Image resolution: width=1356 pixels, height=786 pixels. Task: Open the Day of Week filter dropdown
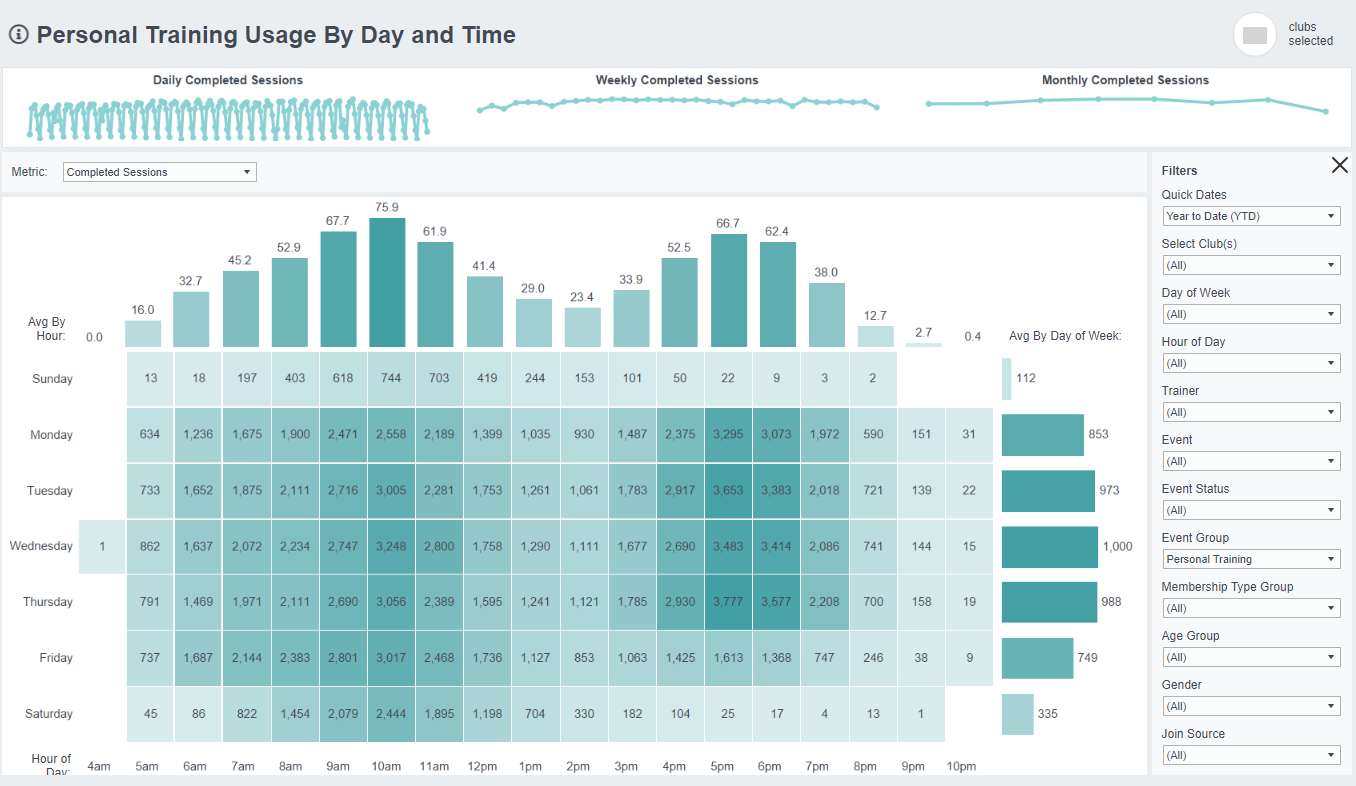[1251, 313]
